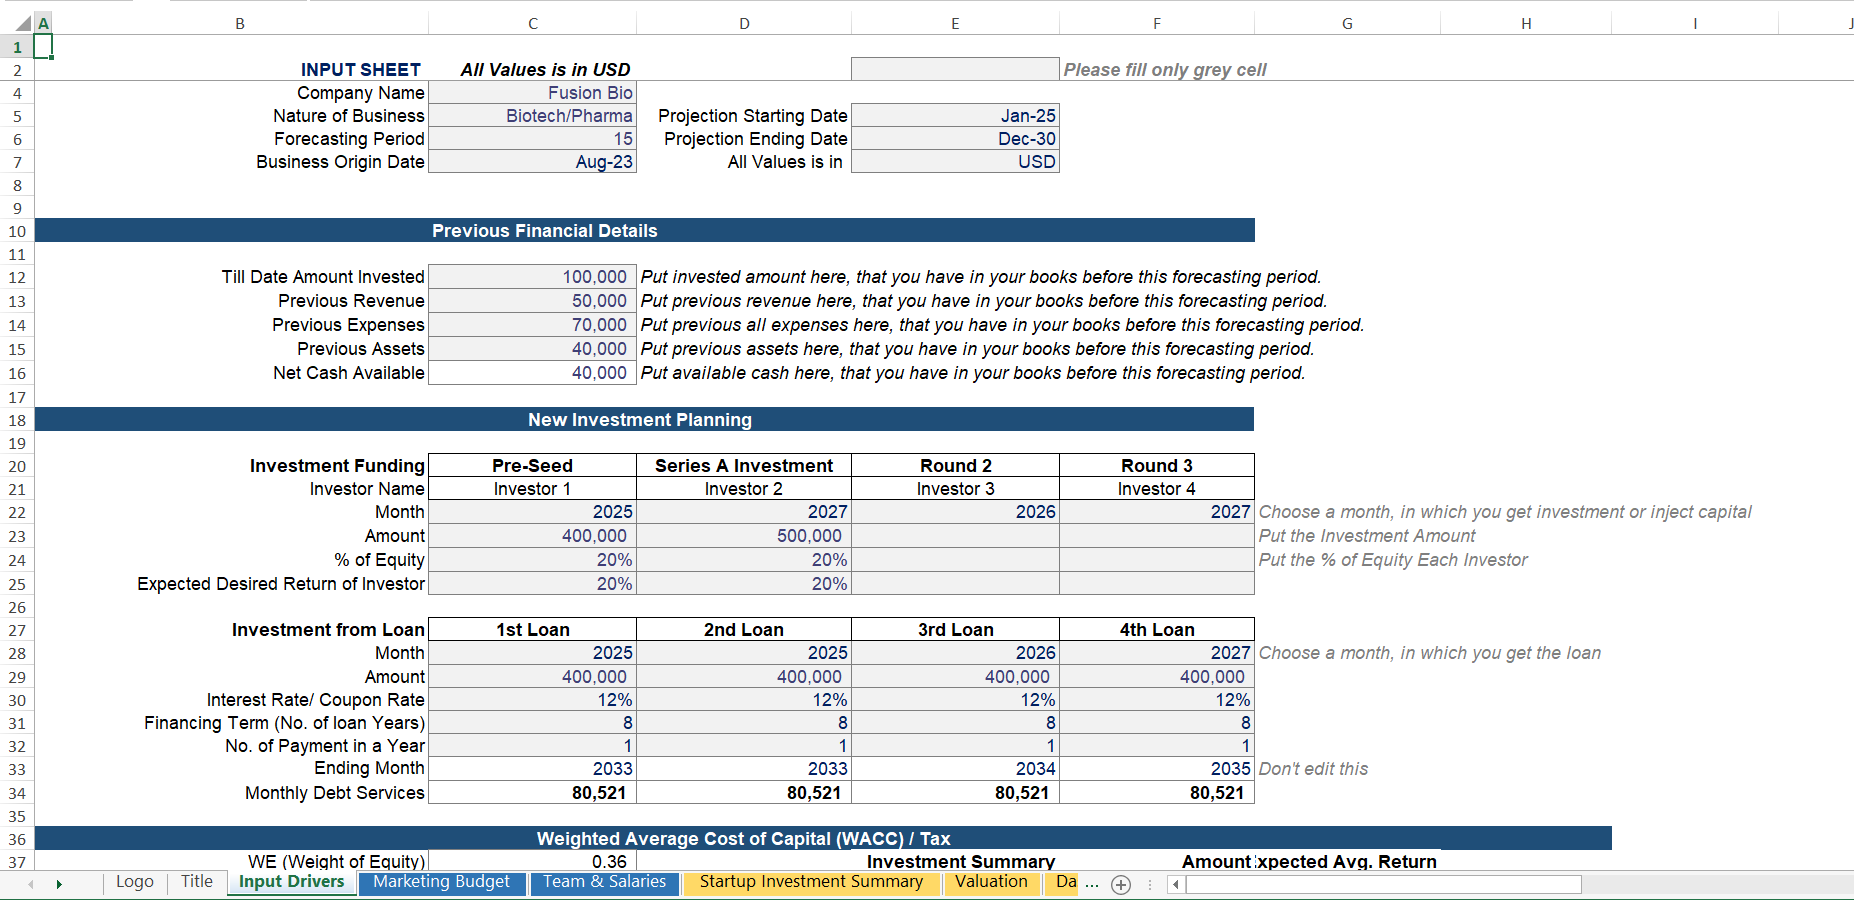Click the Select All corner triangle

click(x=22, y=23)
